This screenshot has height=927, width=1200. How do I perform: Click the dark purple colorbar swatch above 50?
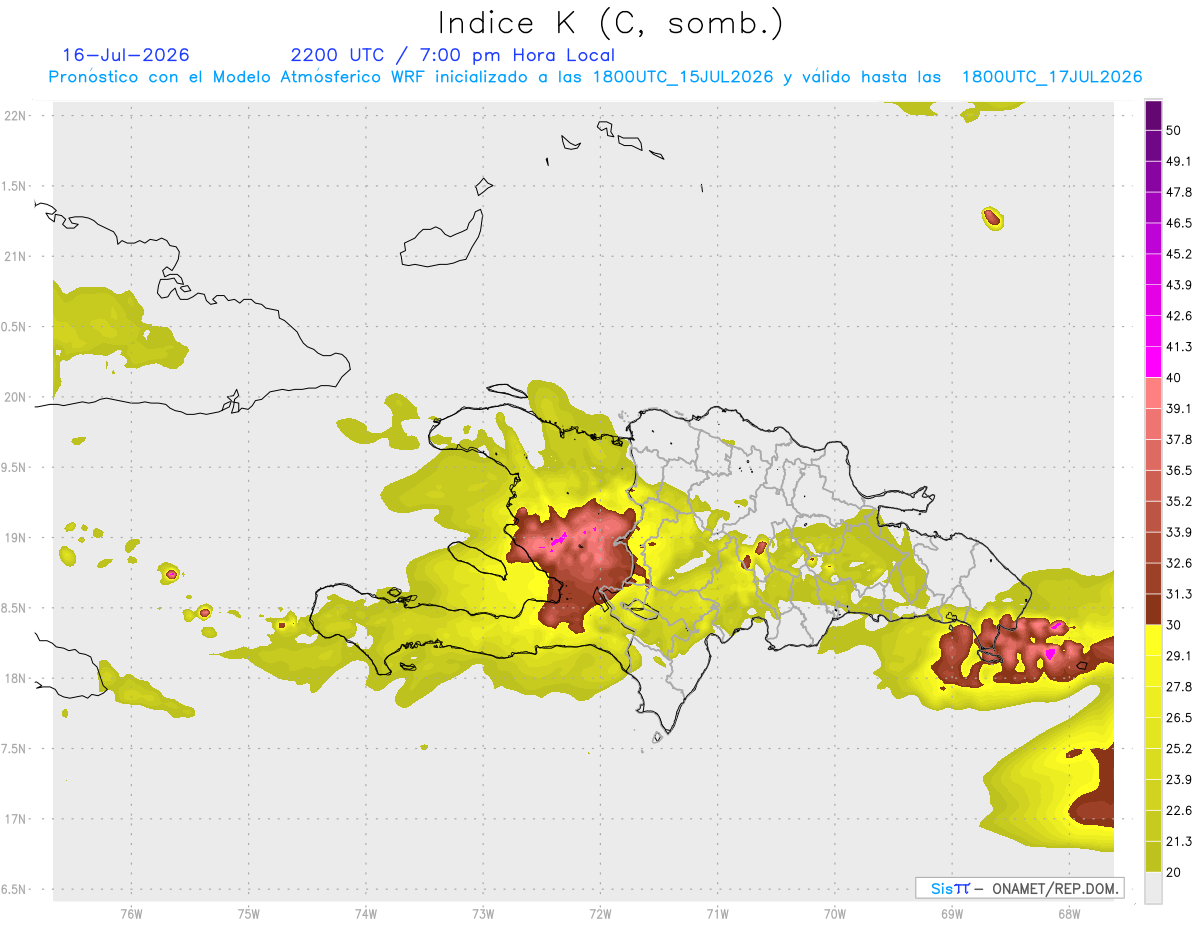(1153, 115)
